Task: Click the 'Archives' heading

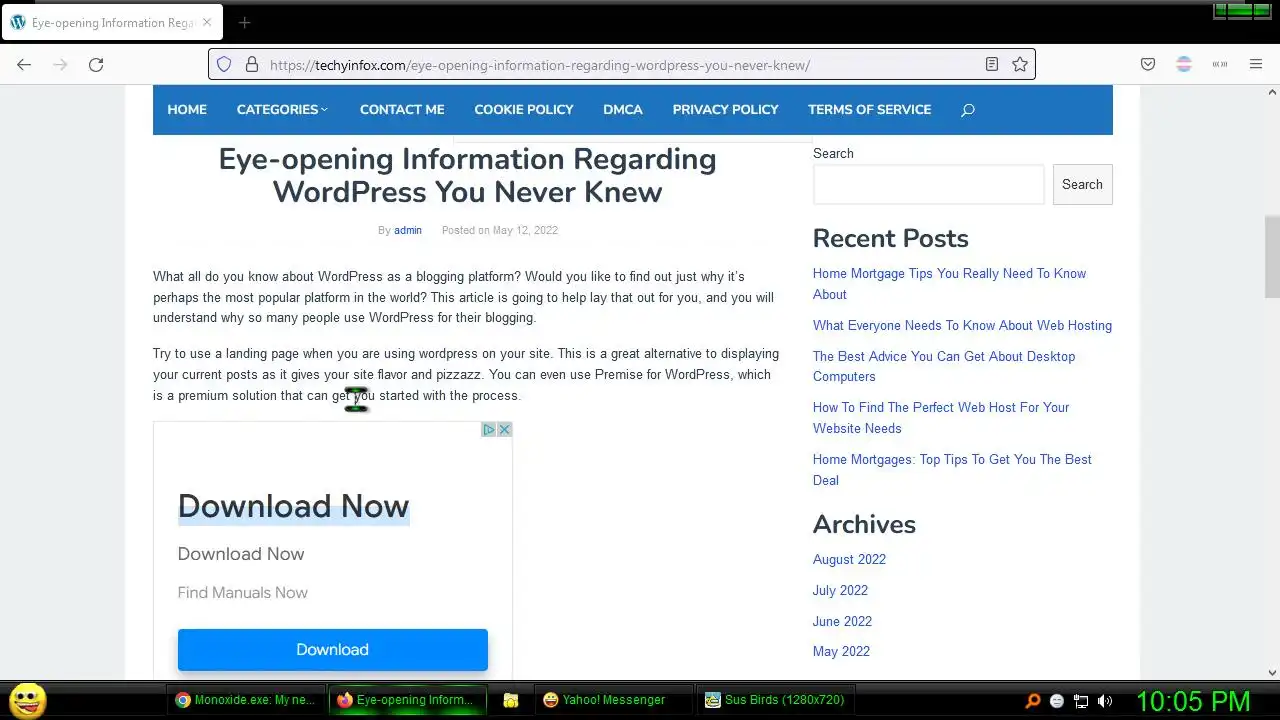Action: point(864,524)
